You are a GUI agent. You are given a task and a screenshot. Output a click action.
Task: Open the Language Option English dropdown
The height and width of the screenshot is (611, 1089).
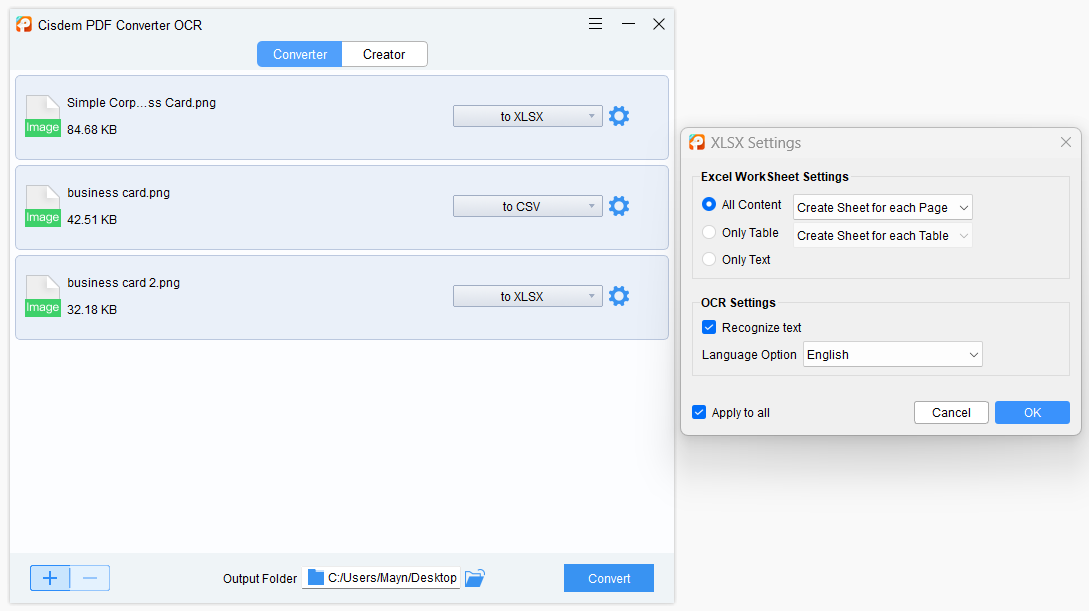tap(893, 355)
